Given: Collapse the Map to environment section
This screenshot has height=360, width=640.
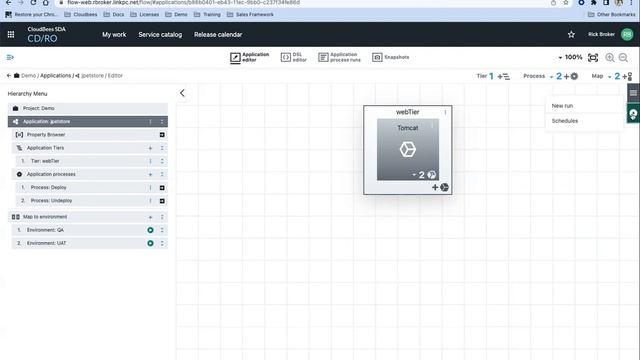Looking at the screenshot, I should point(162,217).
